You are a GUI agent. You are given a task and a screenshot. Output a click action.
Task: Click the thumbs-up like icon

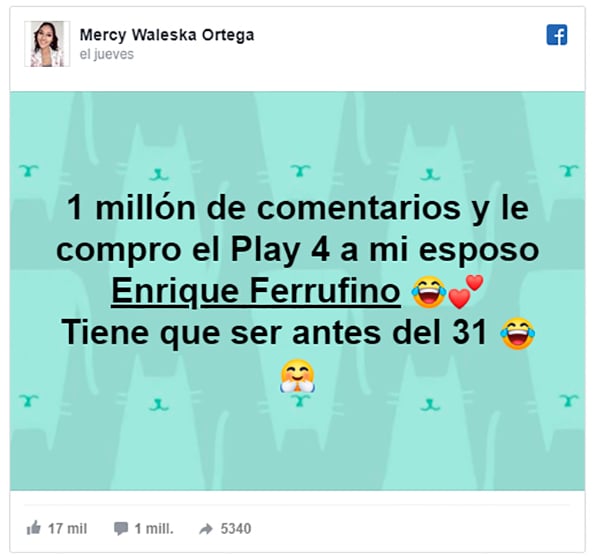click(x=34, y=528)
